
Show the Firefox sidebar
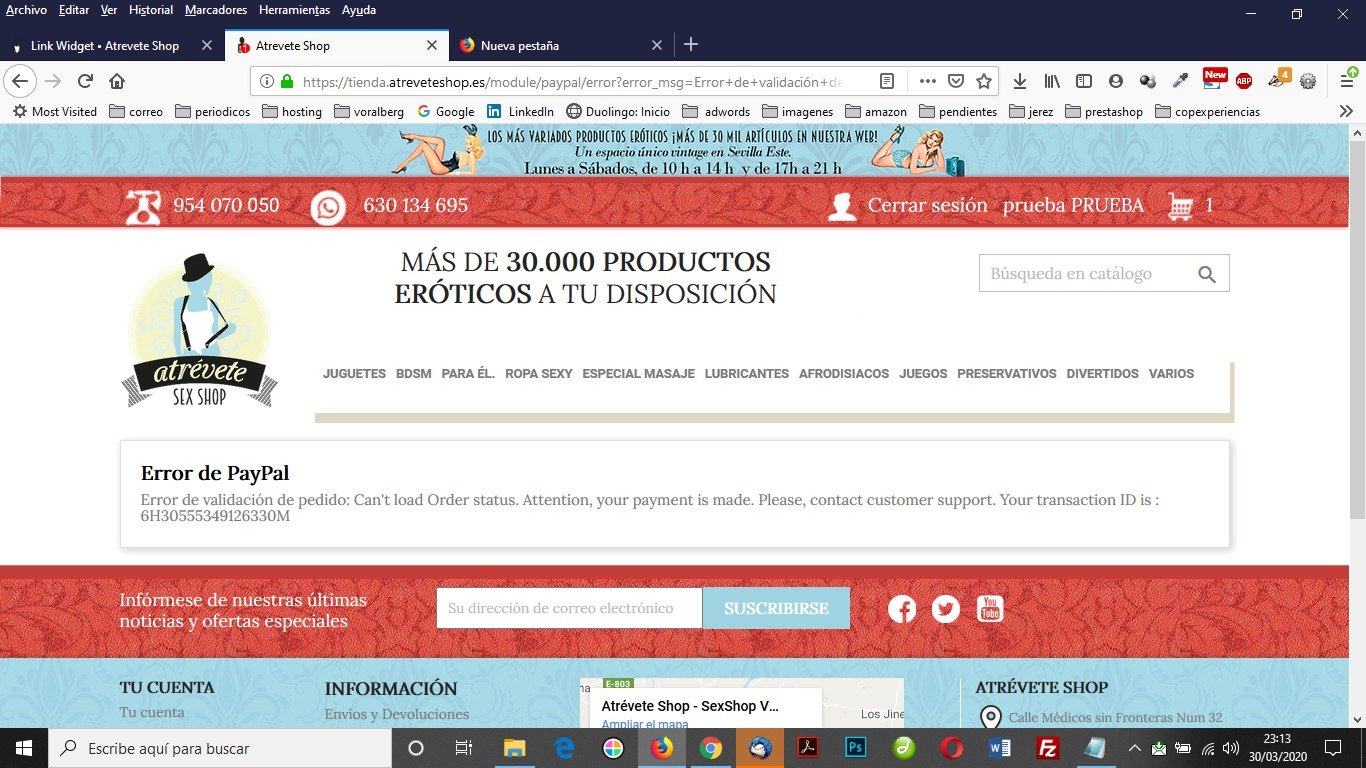pyautogui.click(x=1083, y=81)
